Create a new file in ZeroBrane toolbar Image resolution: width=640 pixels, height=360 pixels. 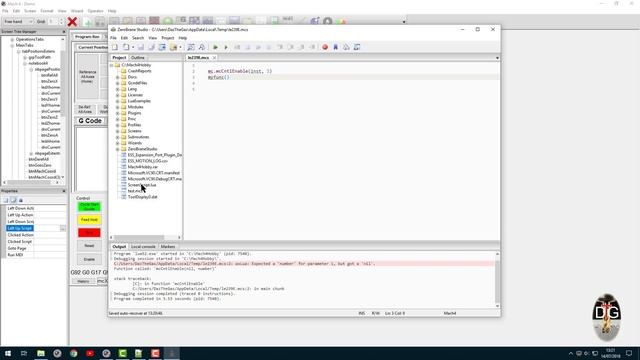point(115,47)
